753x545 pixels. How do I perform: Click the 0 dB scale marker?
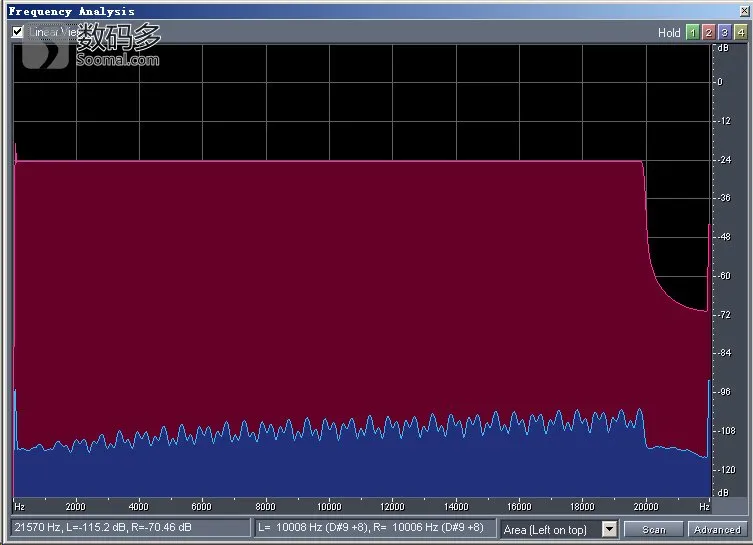coord(720,82)
